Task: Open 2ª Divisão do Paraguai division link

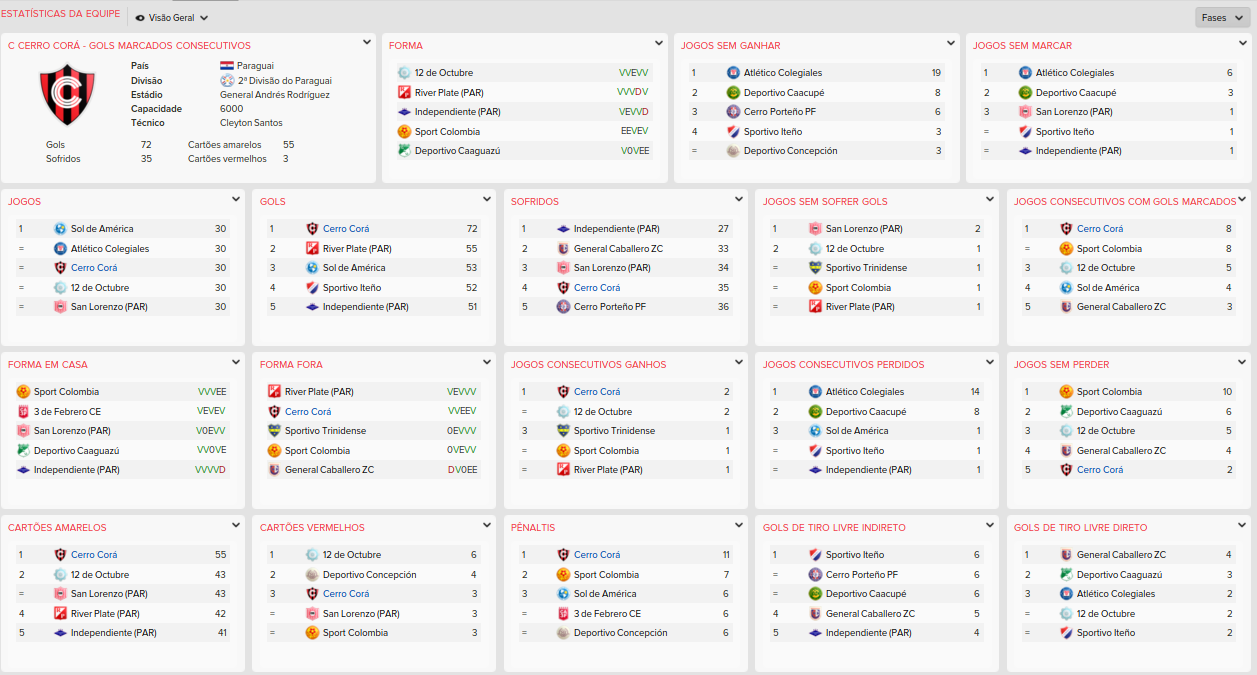Action: (285, 81)
